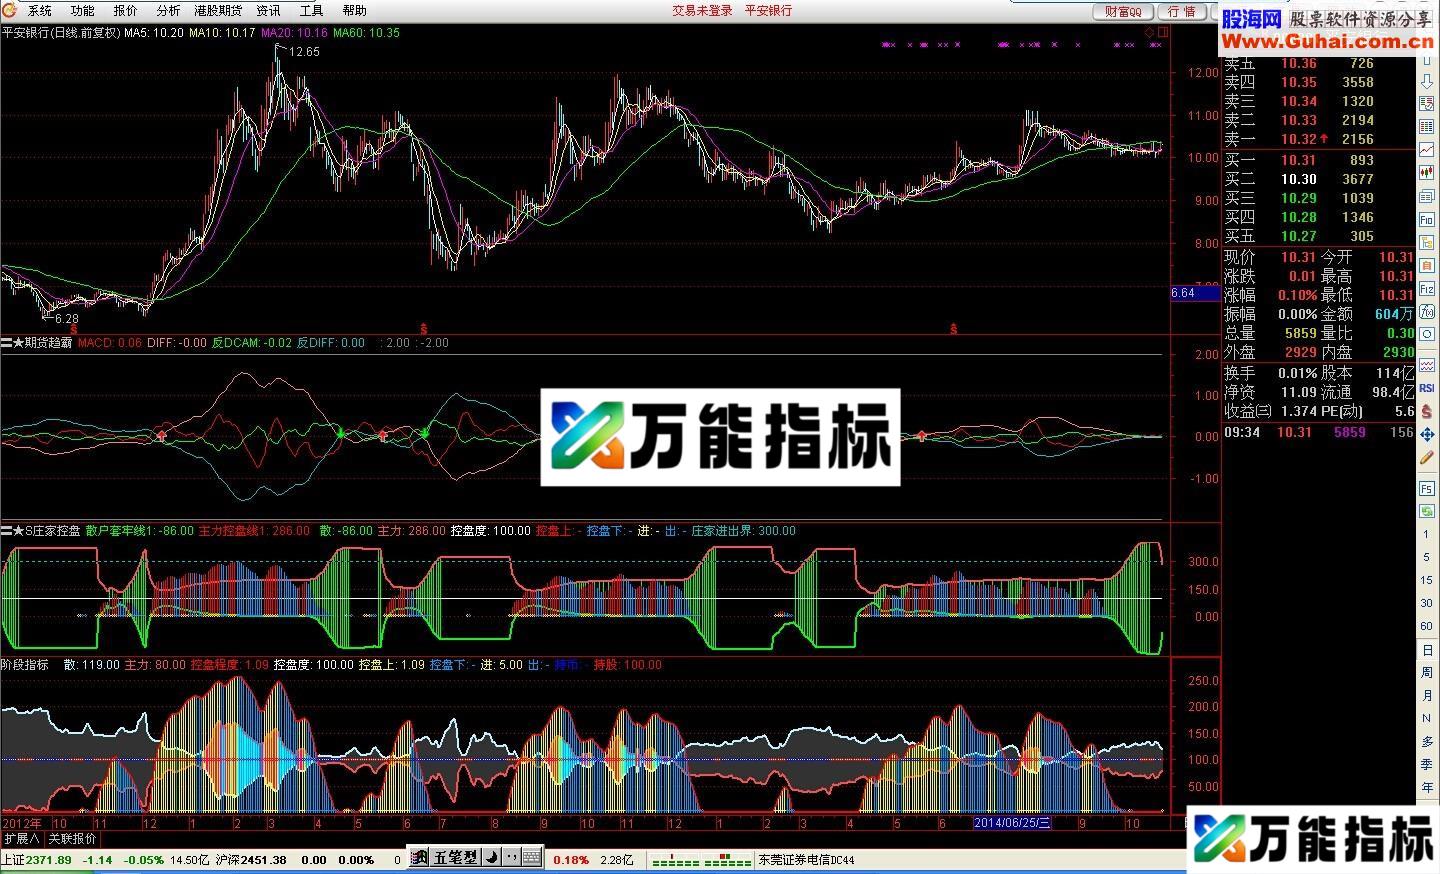
Task: Open the 工具 menu
Action: coord(311,11)
